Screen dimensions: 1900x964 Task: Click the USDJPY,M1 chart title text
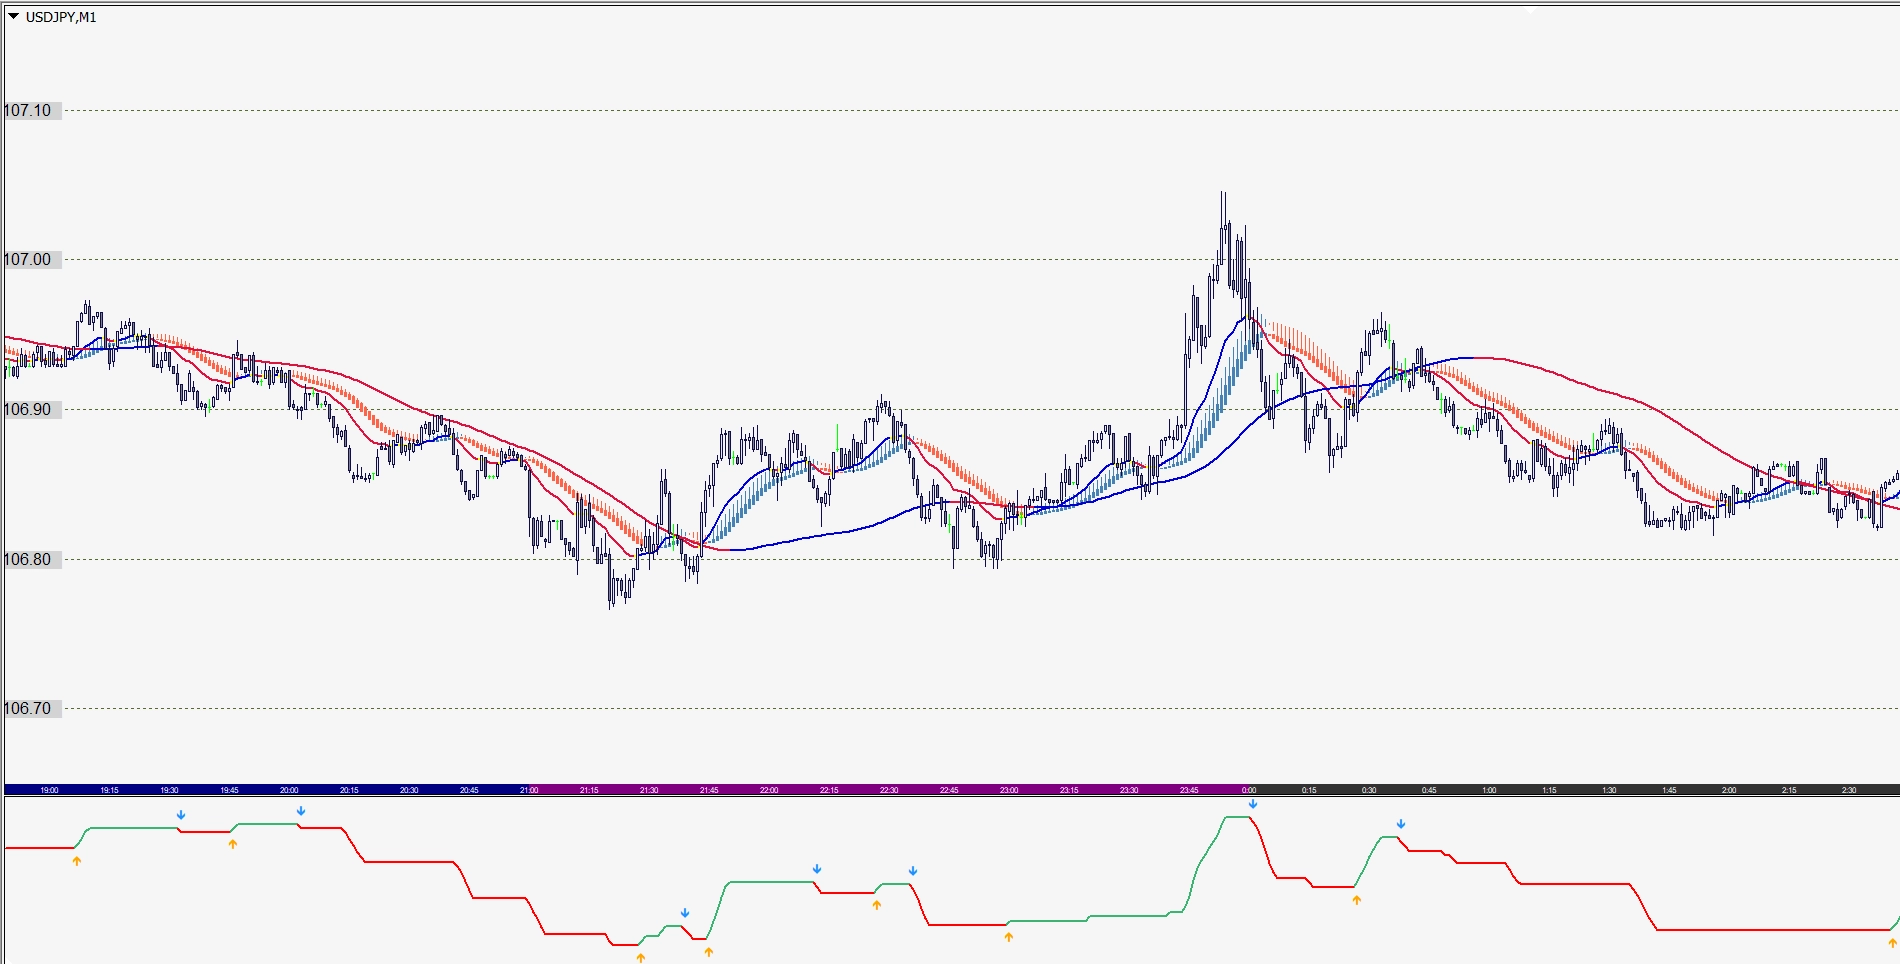[61, 17]
